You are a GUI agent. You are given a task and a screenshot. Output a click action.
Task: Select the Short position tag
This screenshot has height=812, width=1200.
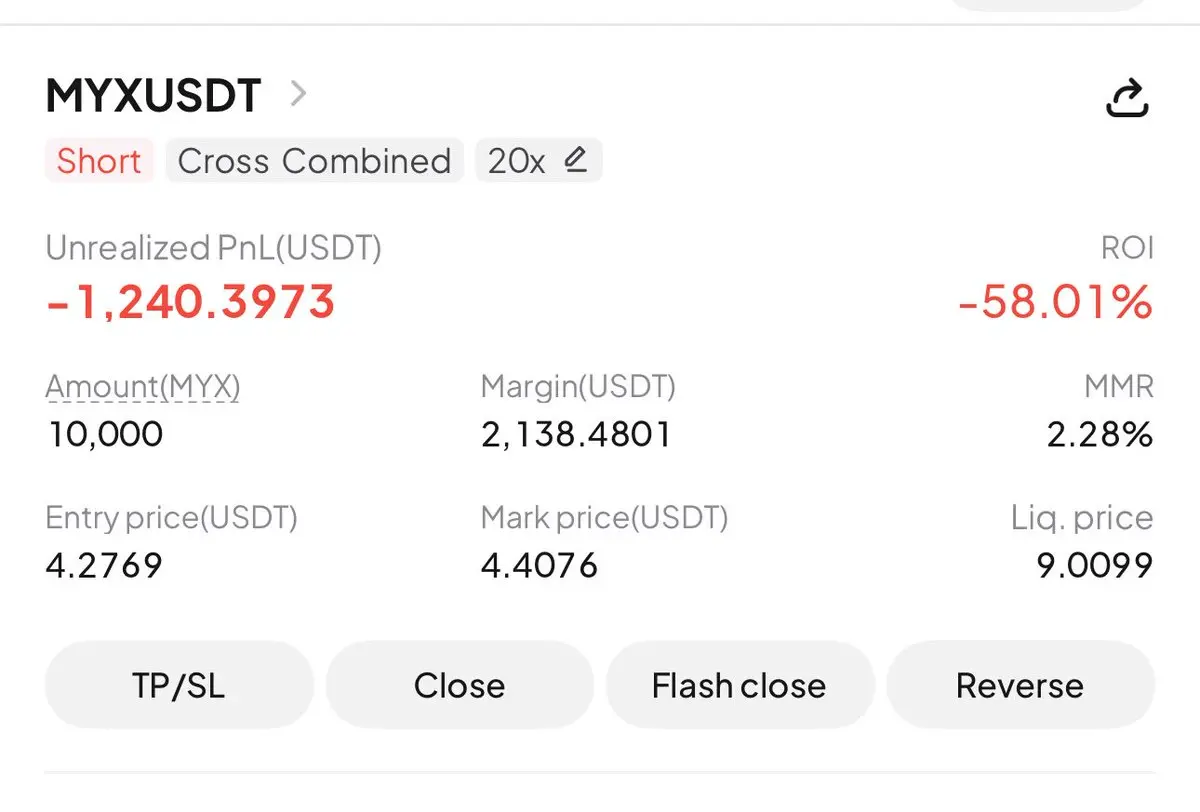99,161
